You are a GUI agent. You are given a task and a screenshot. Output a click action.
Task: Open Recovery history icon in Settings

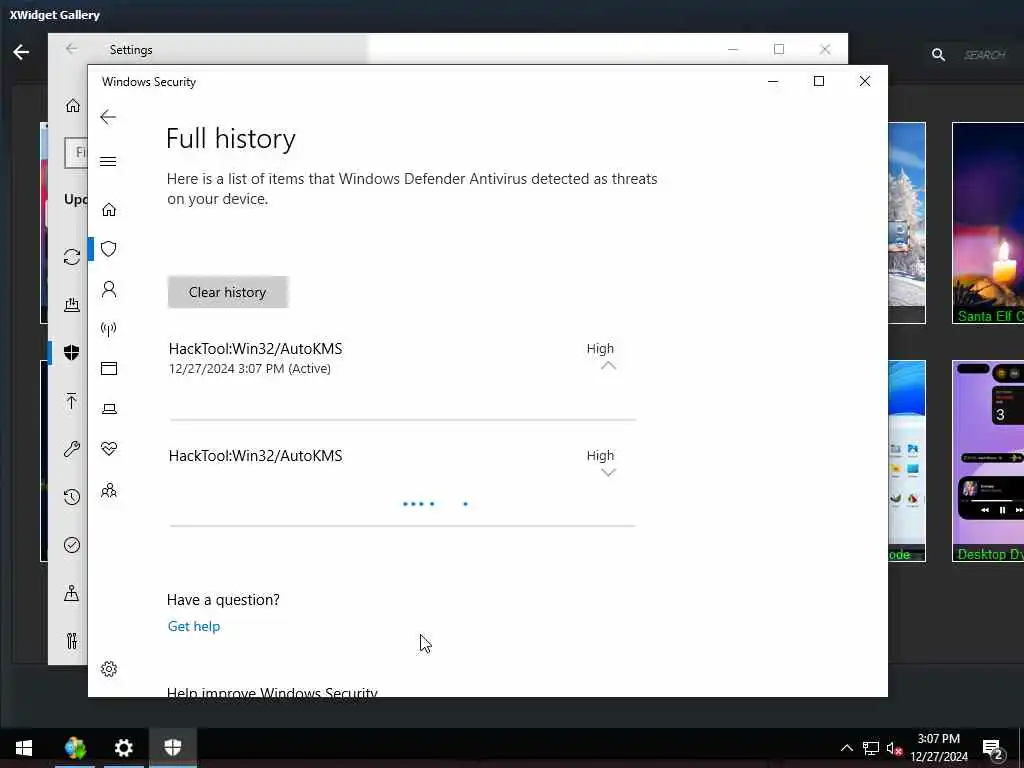[x=72, y=497]
